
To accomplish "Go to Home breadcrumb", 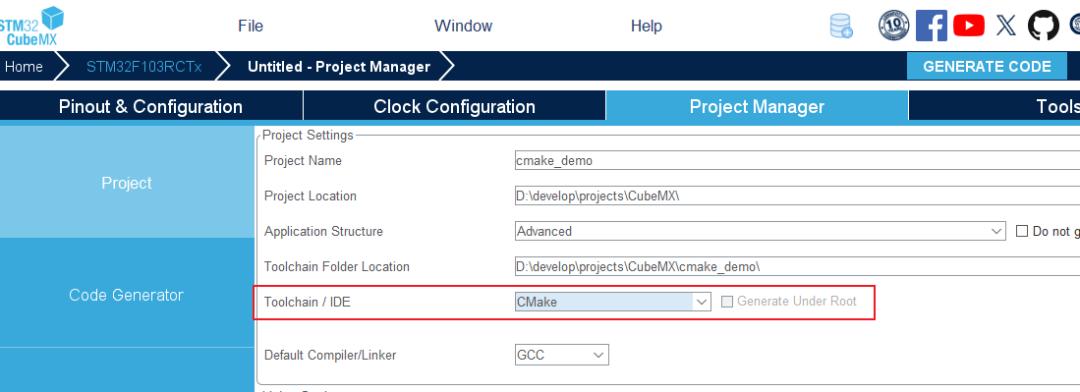I will click(24, 67).
